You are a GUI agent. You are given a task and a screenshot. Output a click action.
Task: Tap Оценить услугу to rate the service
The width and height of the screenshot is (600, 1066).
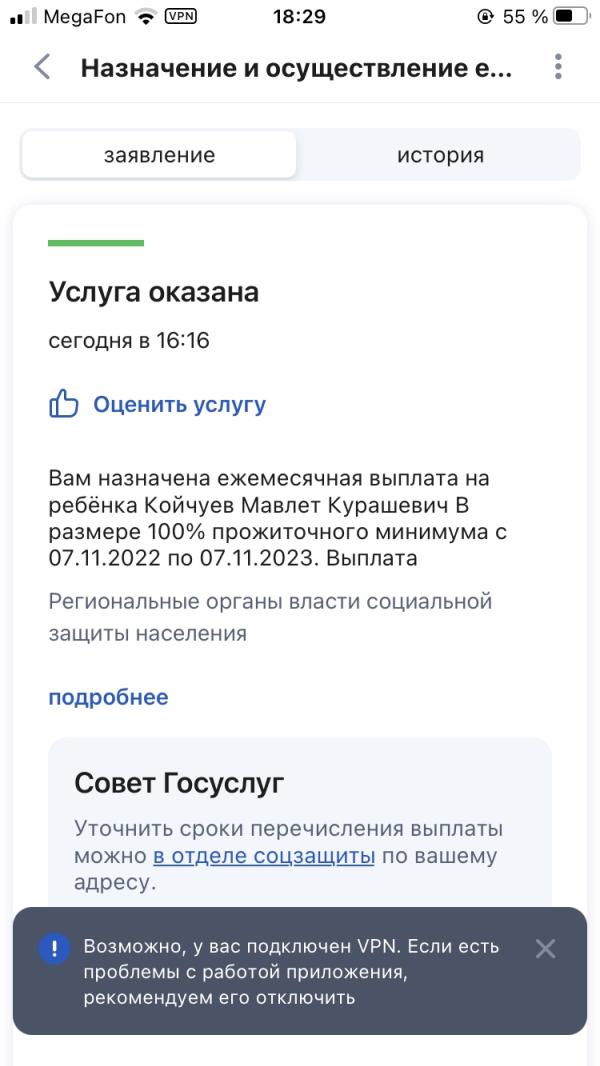pos(177,403)
